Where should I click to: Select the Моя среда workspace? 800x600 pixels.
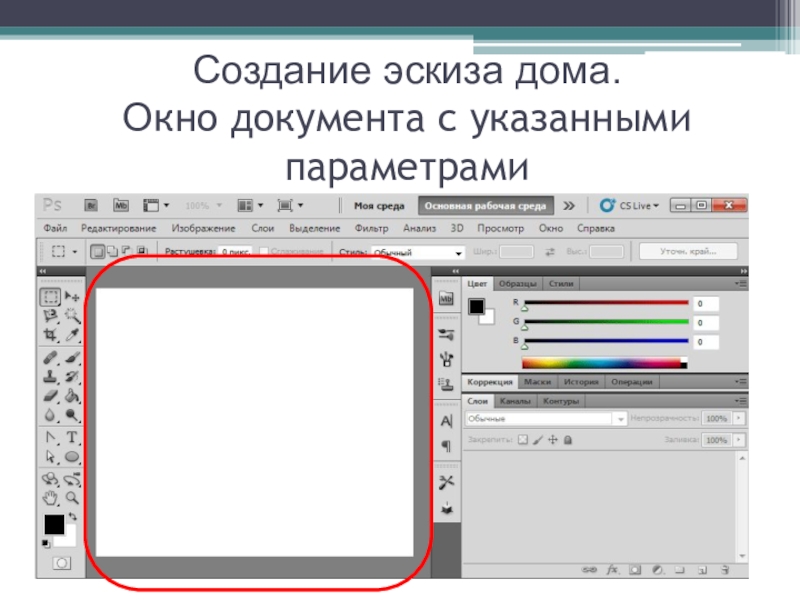pos(379,206)
